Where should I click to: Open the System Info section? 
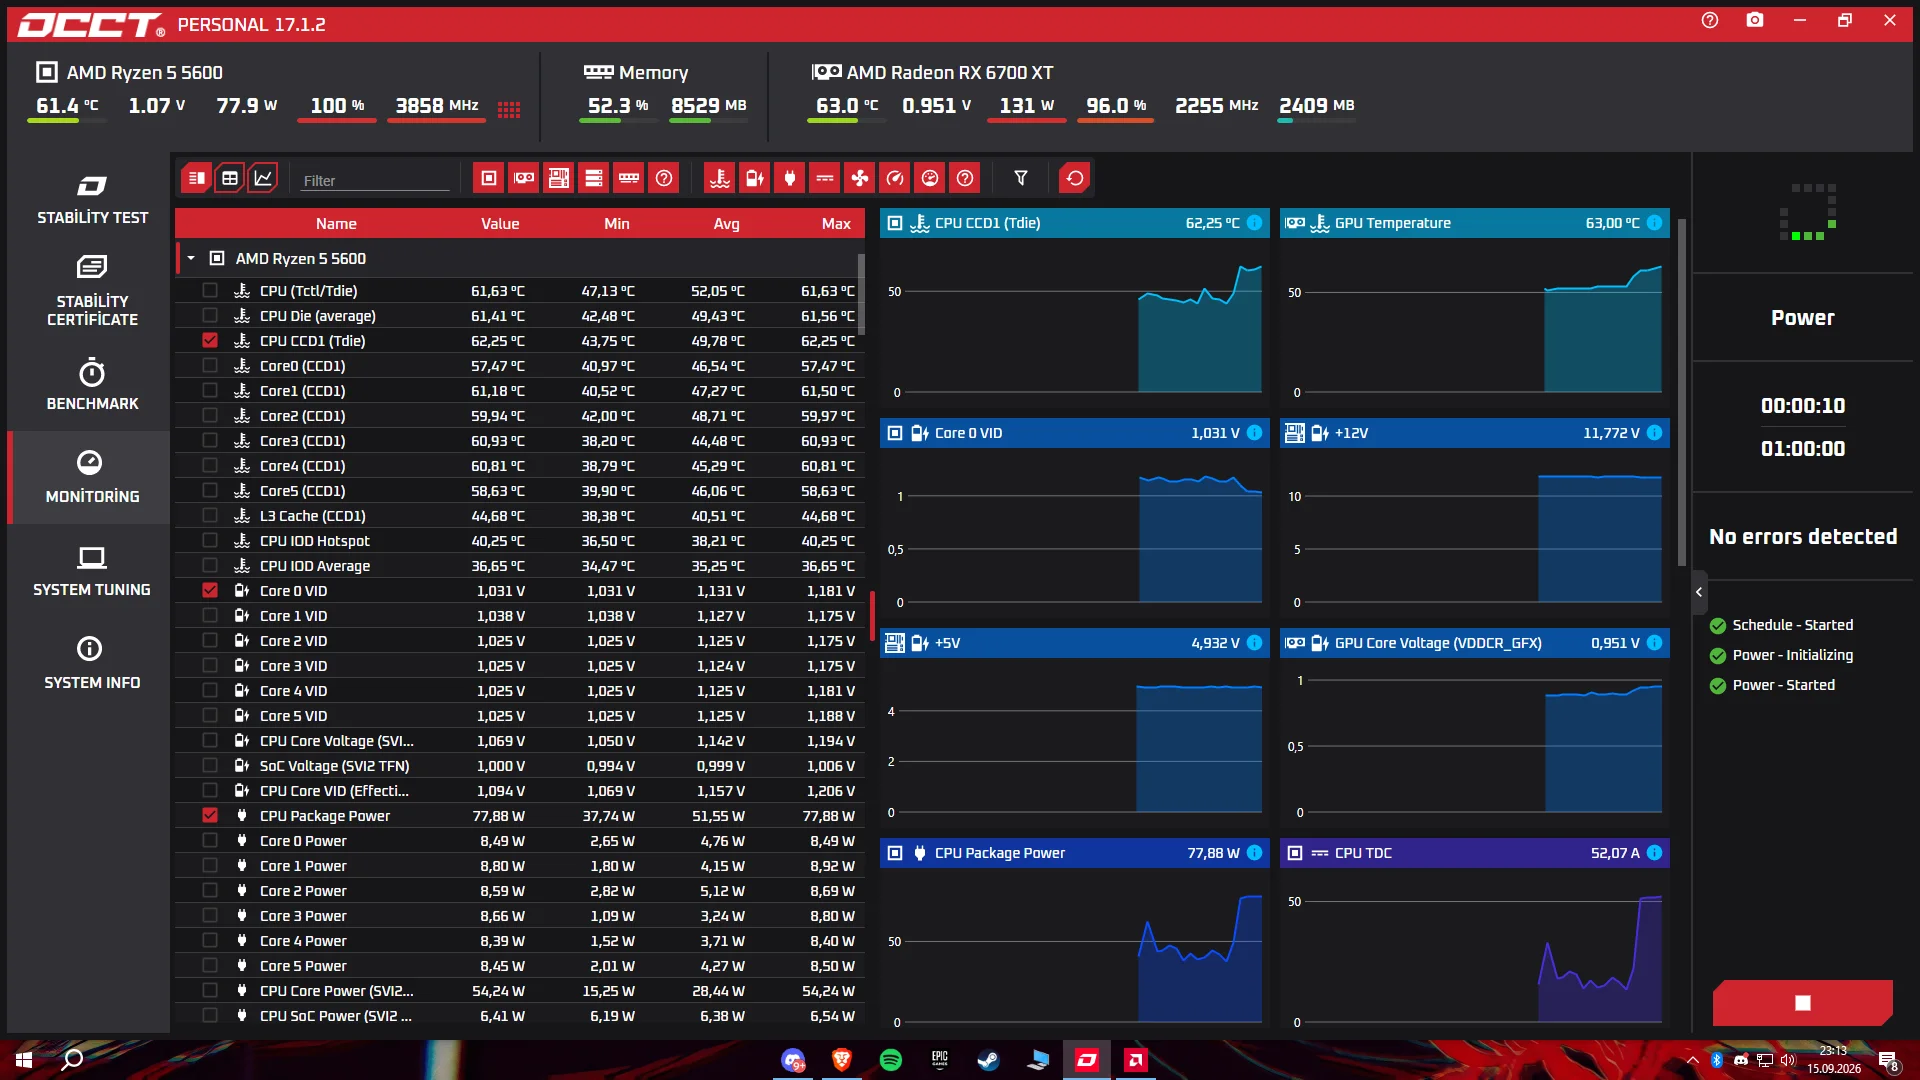(x=92, y=663)
